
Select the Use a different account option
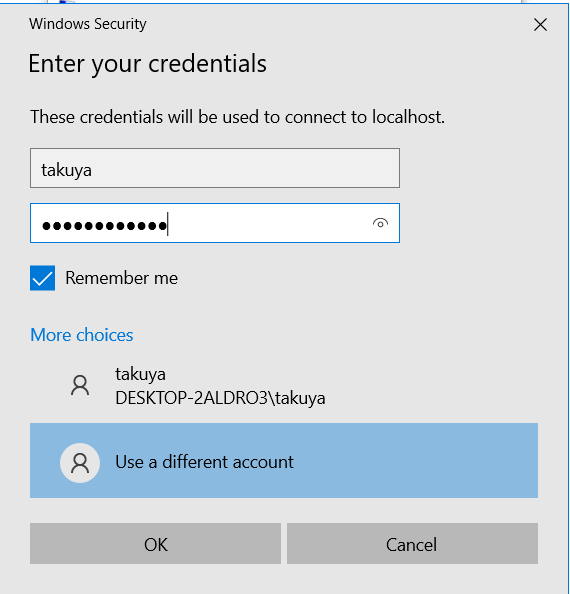pos(284,460)
